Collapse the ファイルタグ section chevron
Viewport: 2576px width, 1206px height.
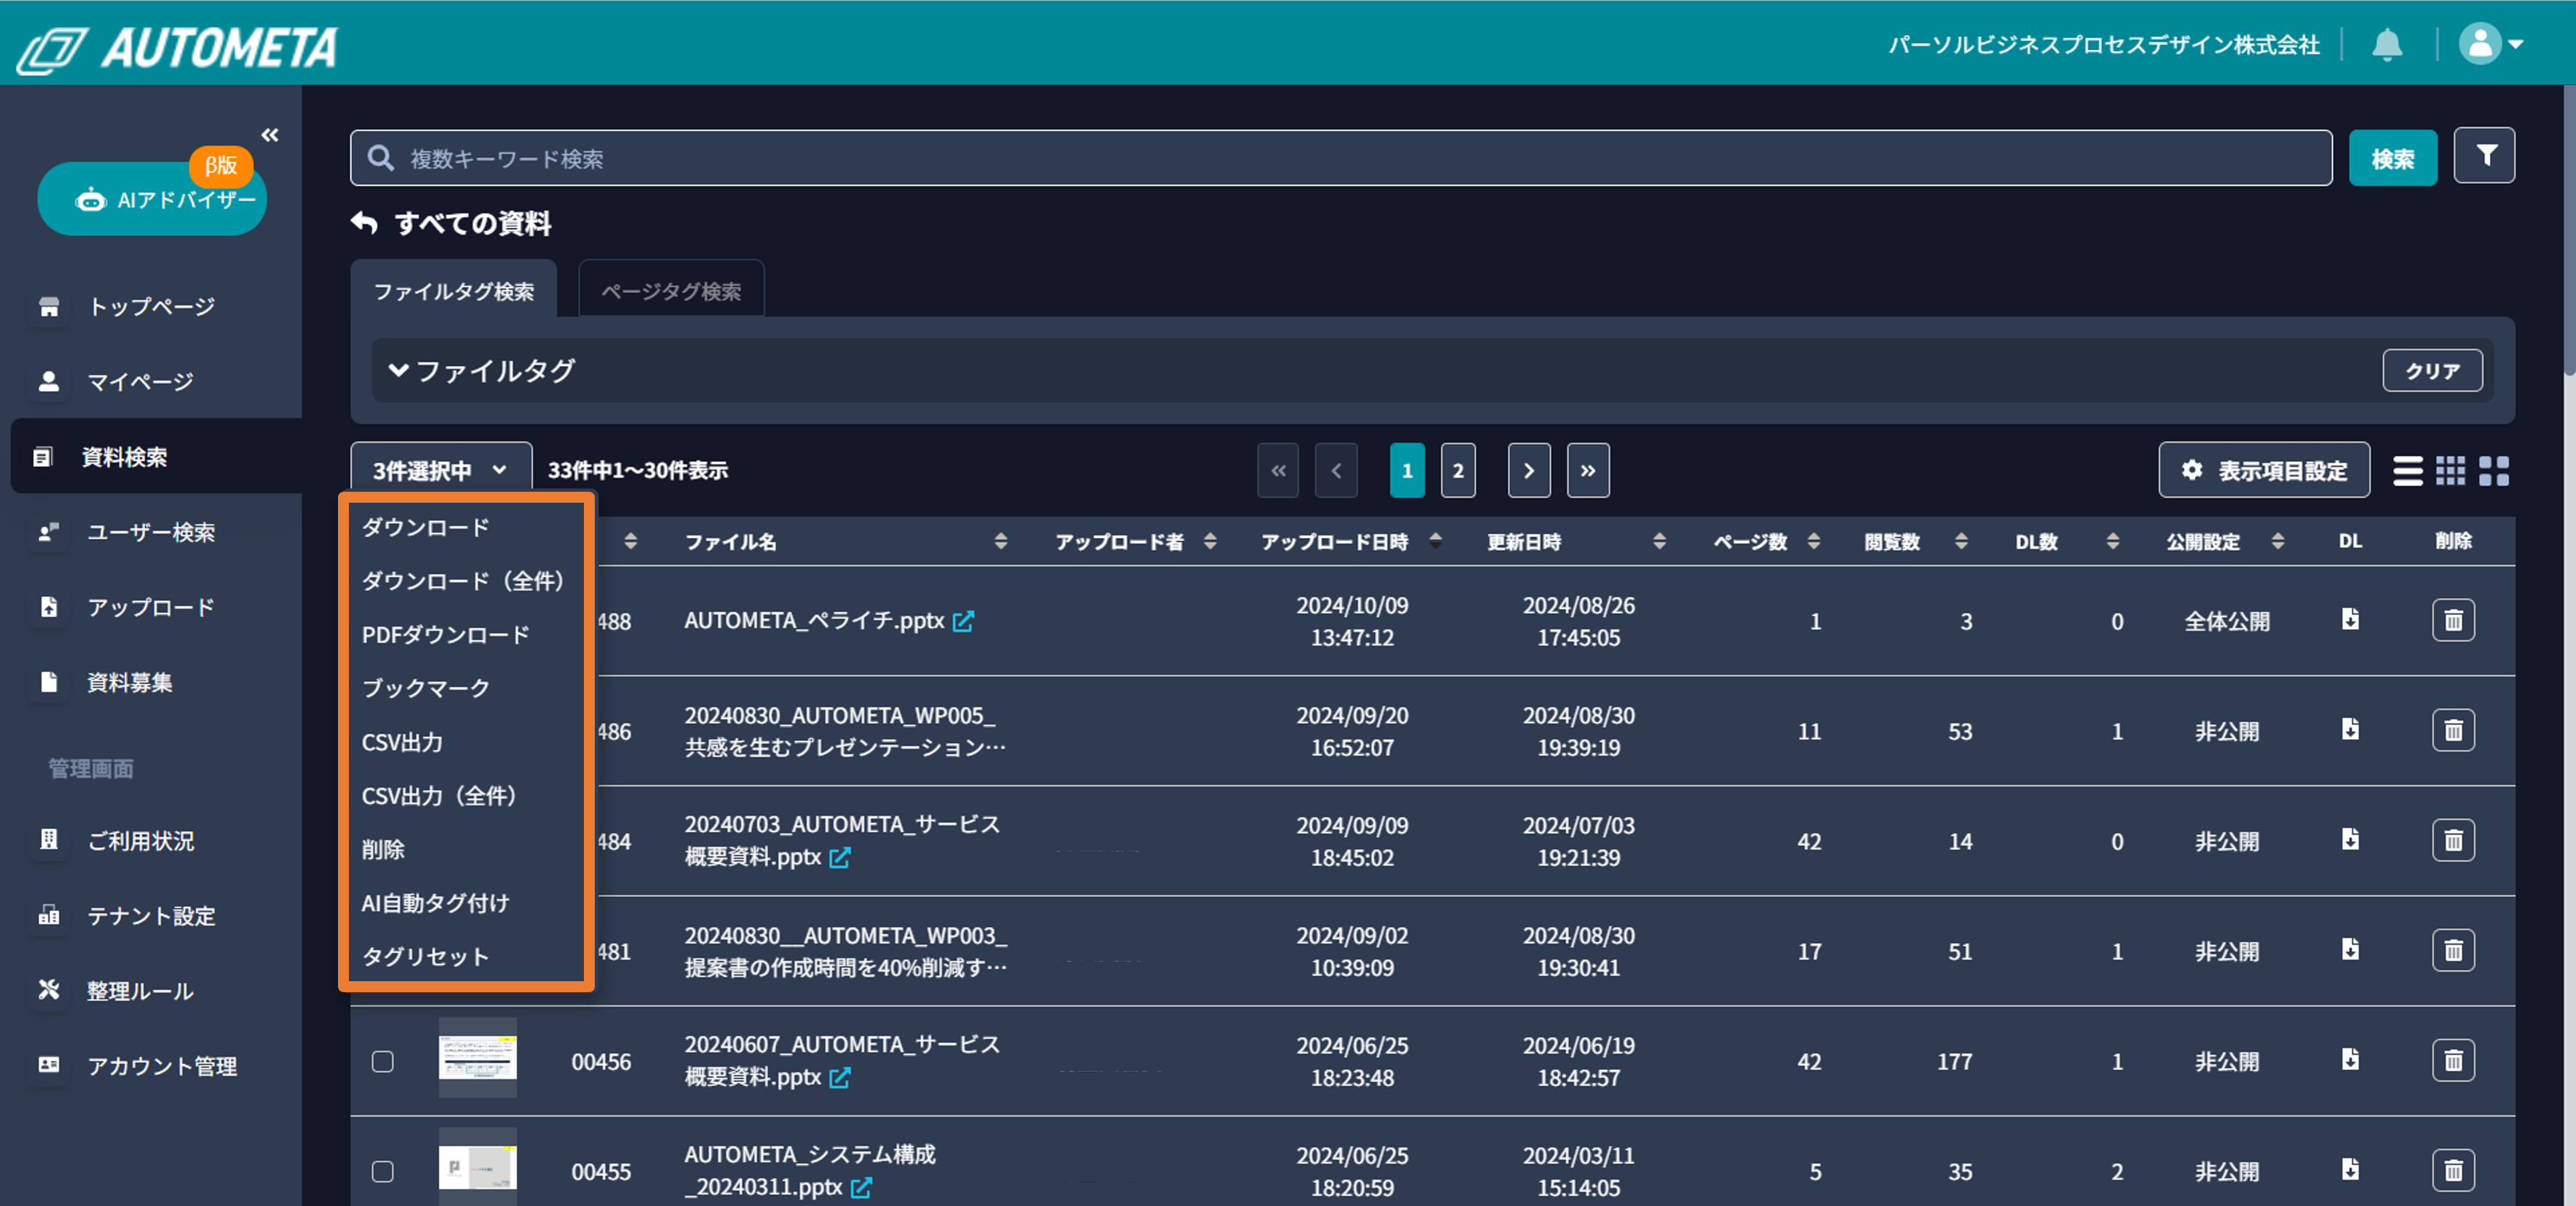click(x=398, y=371)
